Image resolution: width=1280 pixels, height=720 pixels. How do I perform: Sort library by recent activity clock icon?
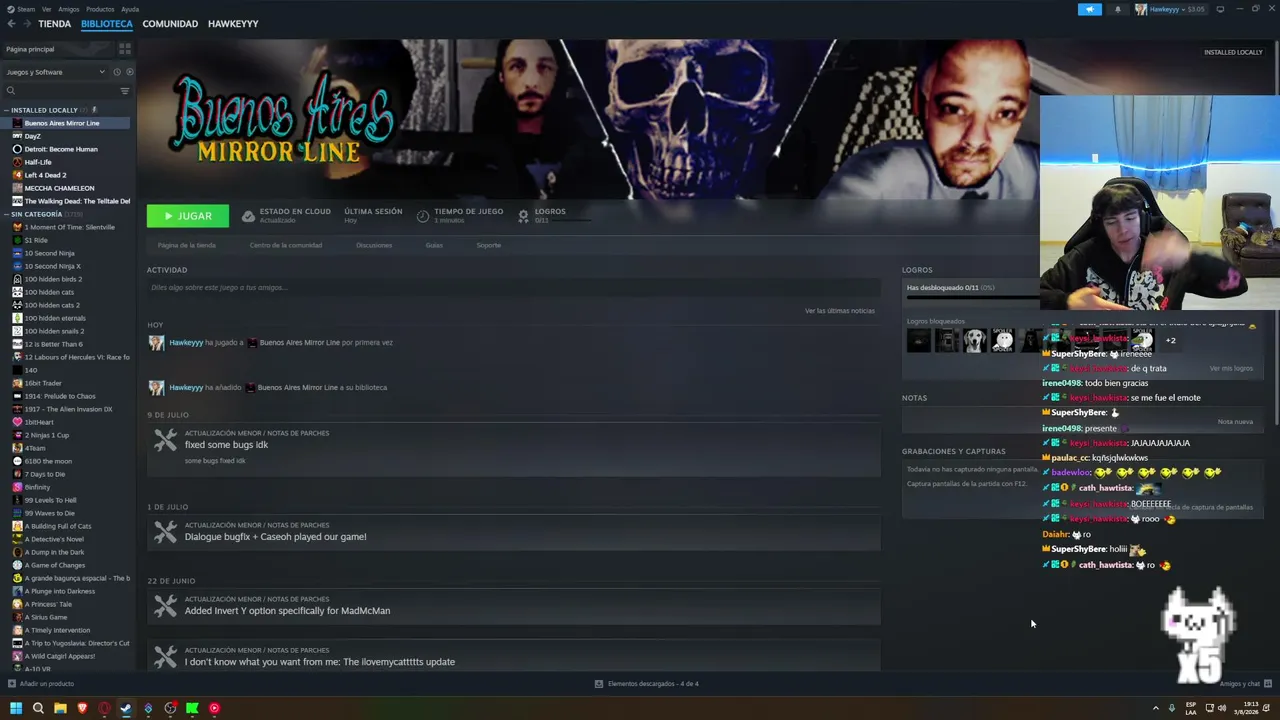tap(116, 72)
